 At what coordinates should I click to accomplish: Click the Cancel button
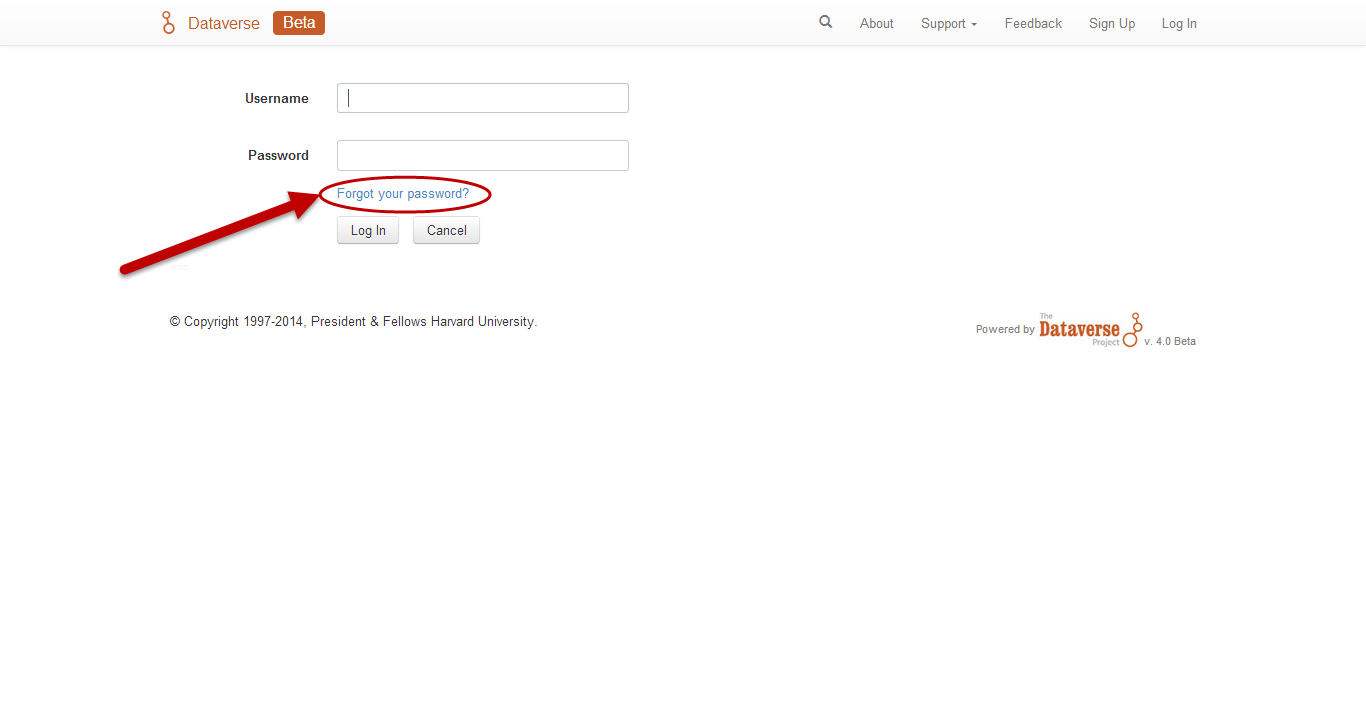[447, 230]
